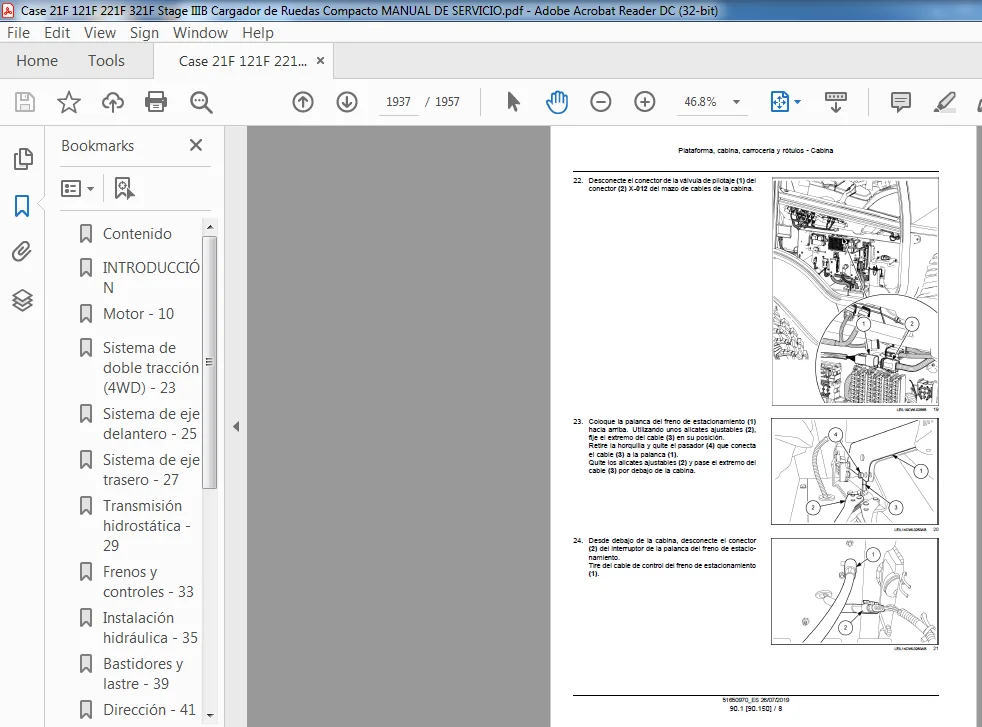982x727 pixels.
Task: Open Sistema de doble tracción bookmark
Action: coord(151,368)
